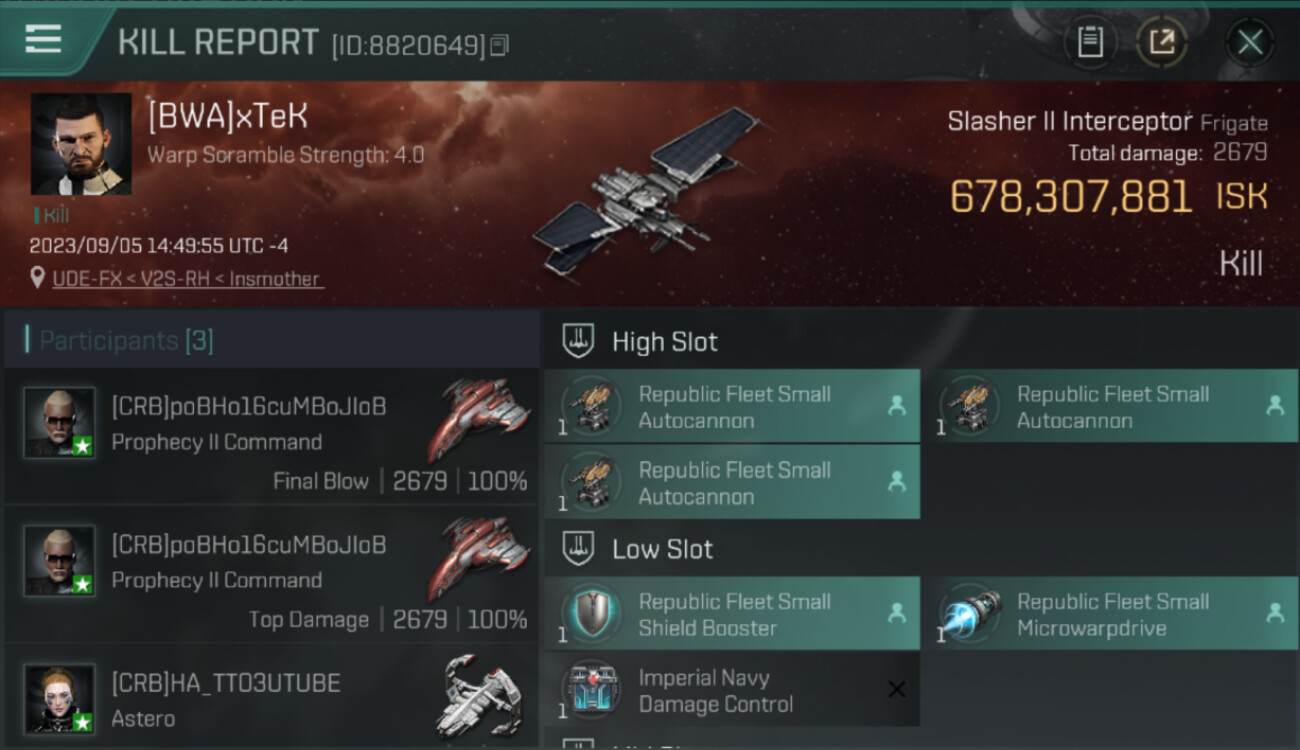The image size is (1300, 750).
Task: Click the clipboard report icon
Action: 1090,42
